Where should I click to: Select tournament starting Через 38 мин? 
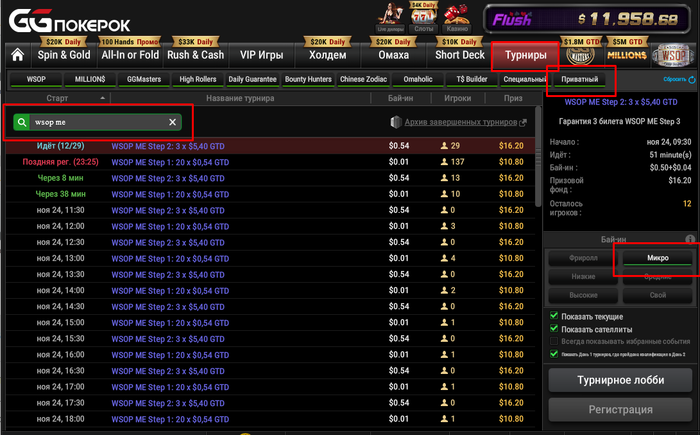[x=271, y=194]
